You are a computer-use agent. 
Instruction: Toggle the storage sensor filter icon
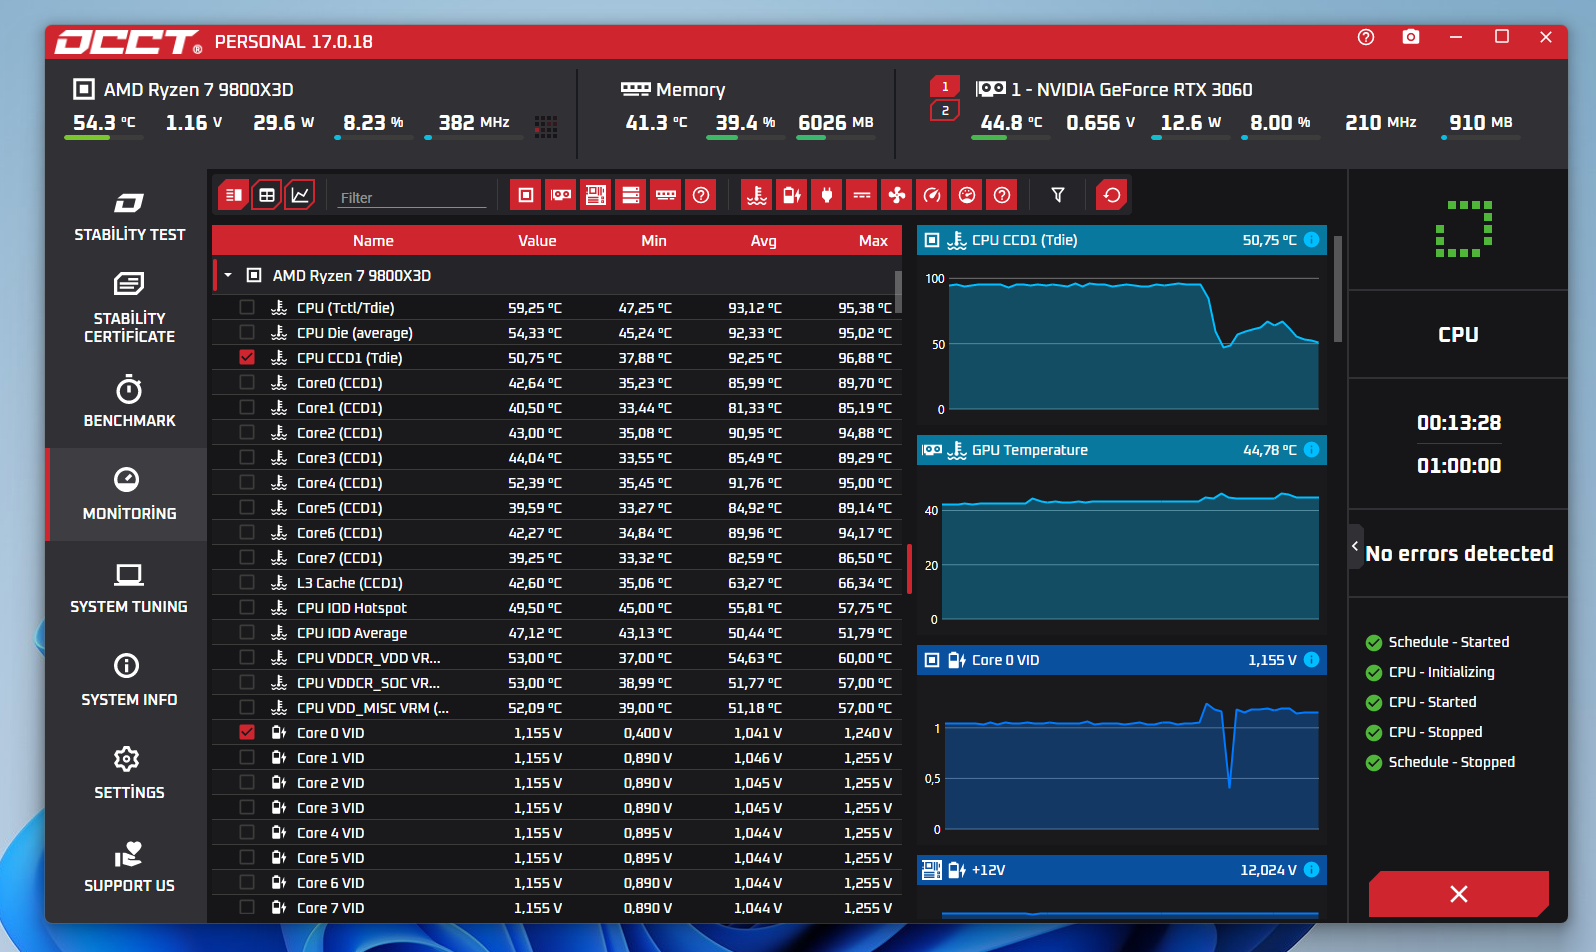(631, 195)
